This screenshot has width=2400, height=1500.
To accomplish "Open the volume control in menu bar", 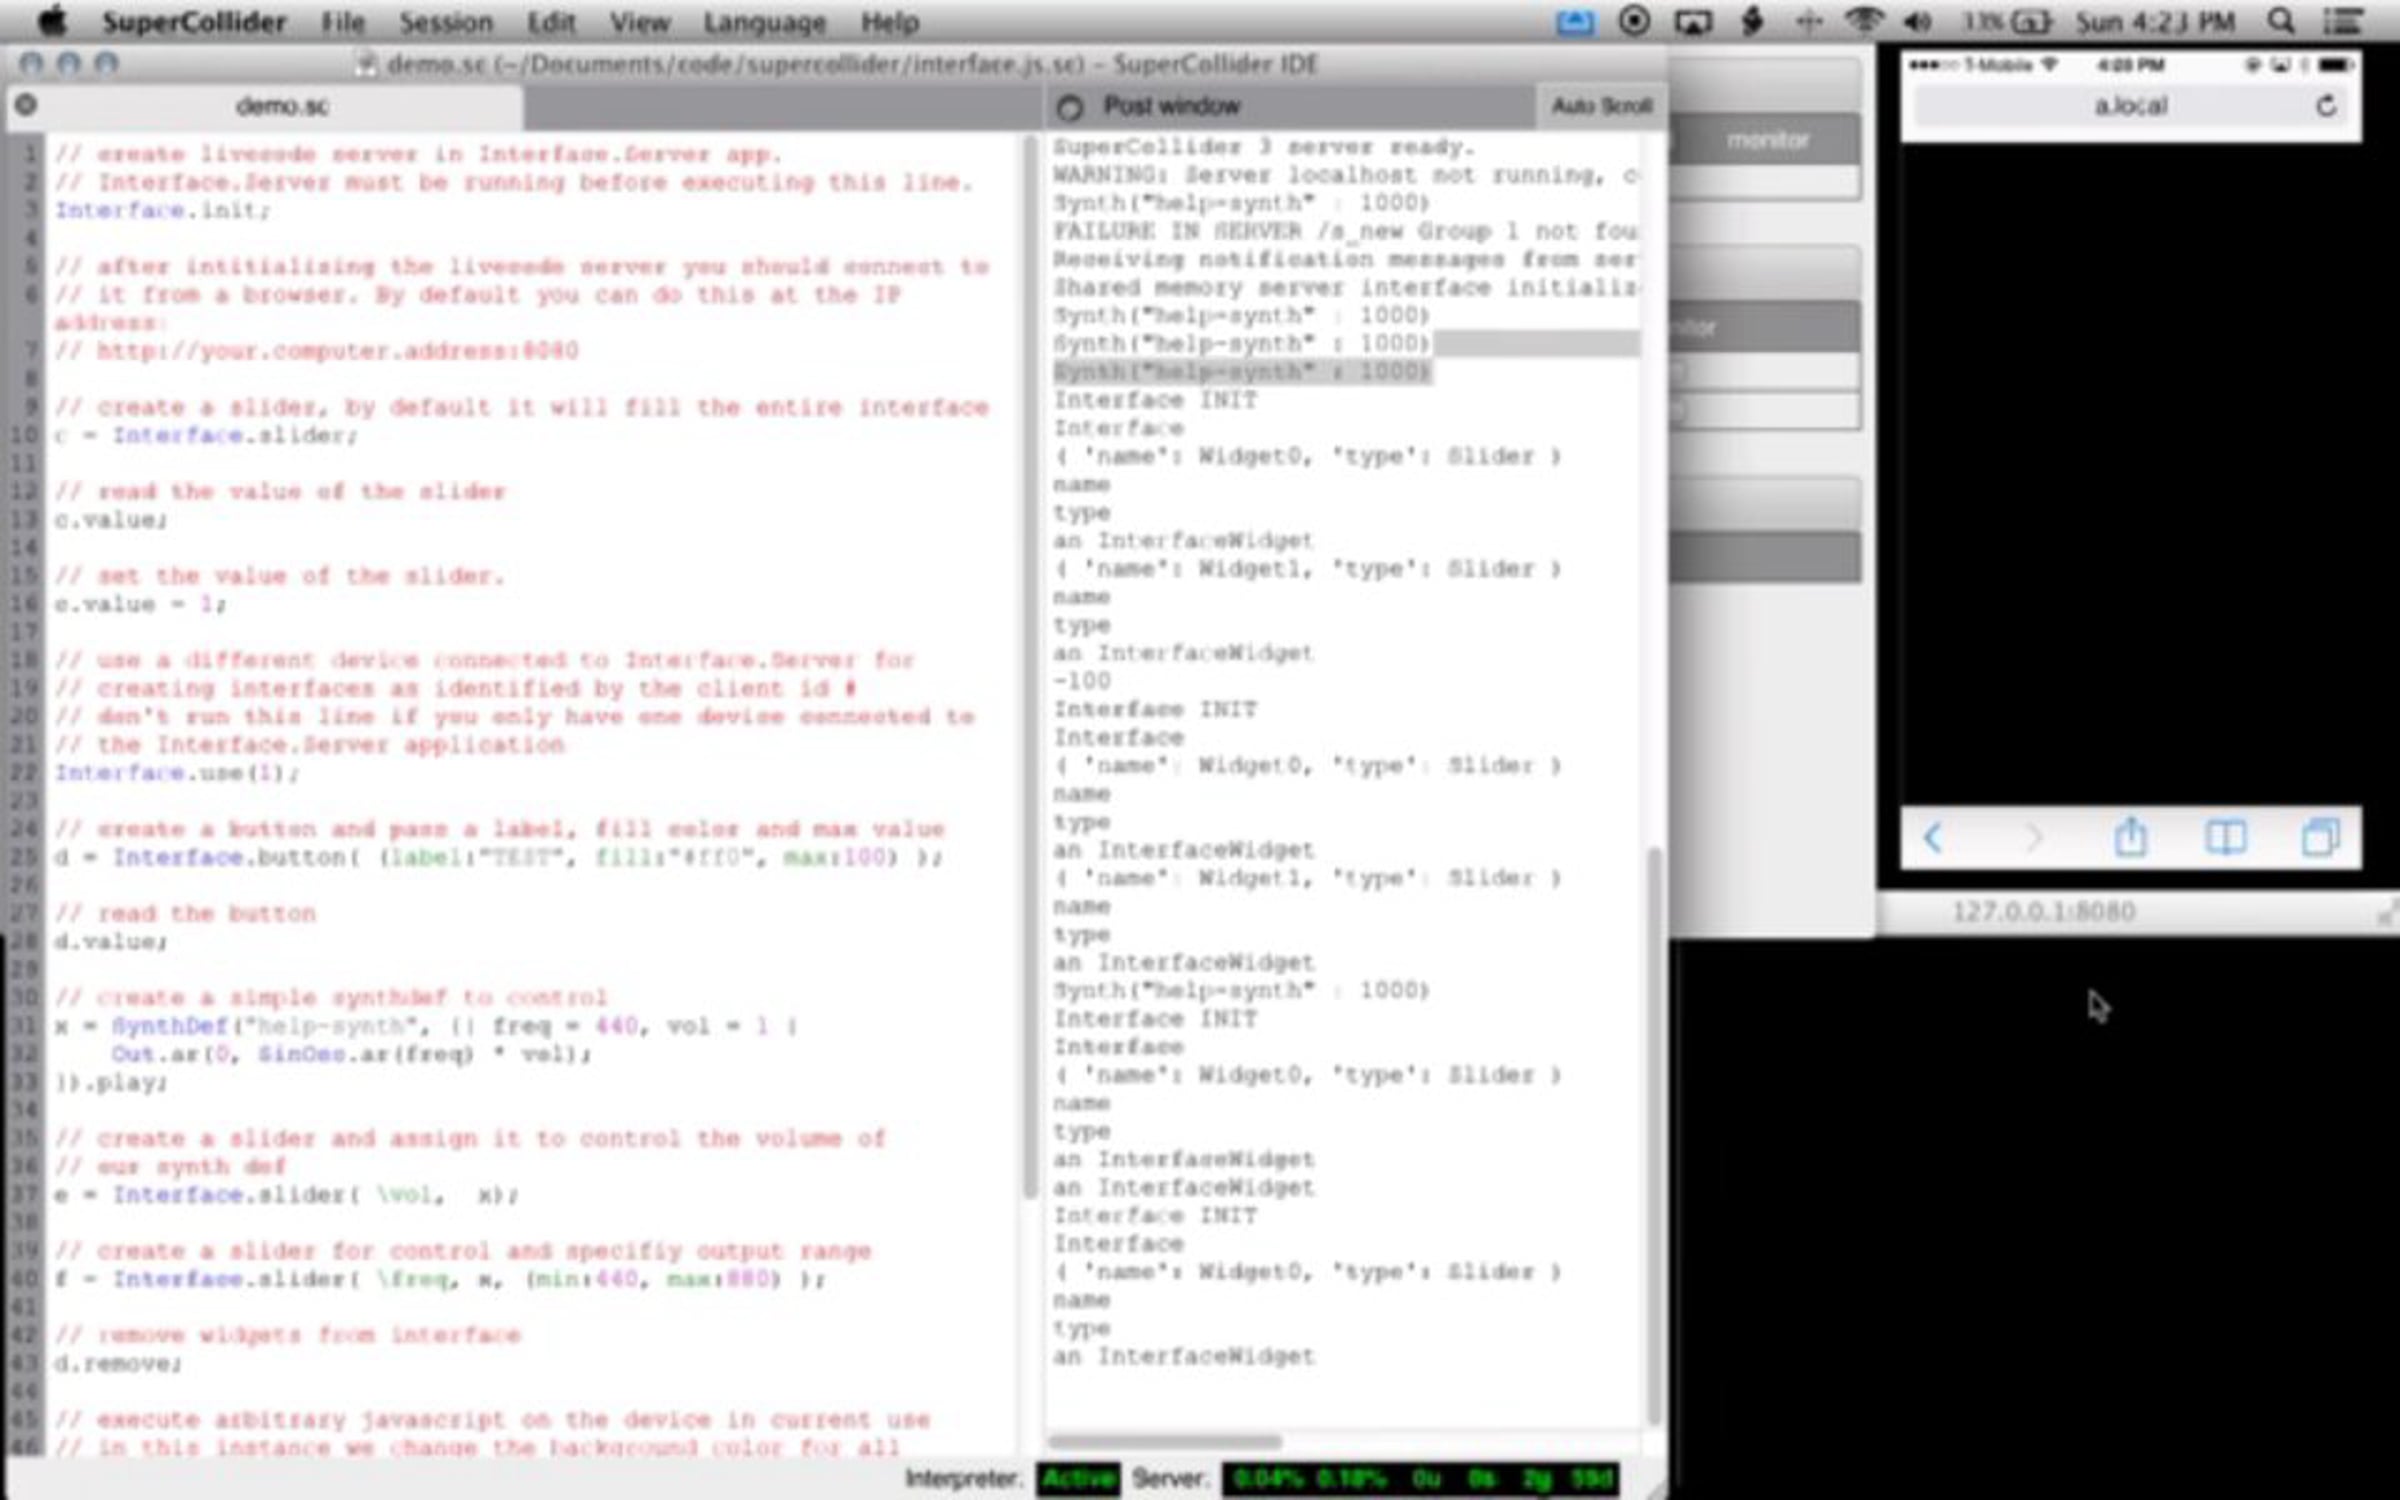I will point(1918,22).
